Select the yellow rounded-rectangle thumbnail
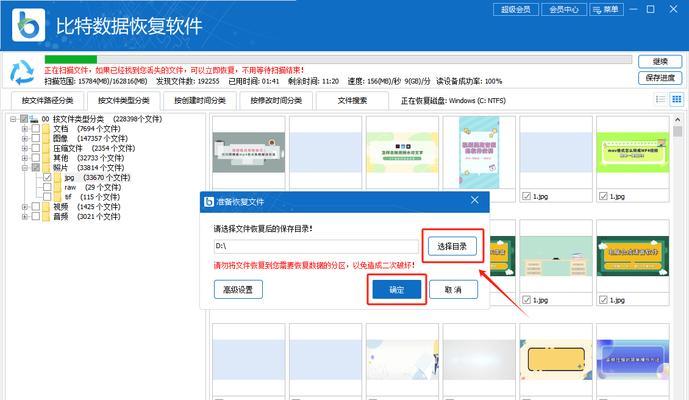689x400 pixels. click(556, 360)
